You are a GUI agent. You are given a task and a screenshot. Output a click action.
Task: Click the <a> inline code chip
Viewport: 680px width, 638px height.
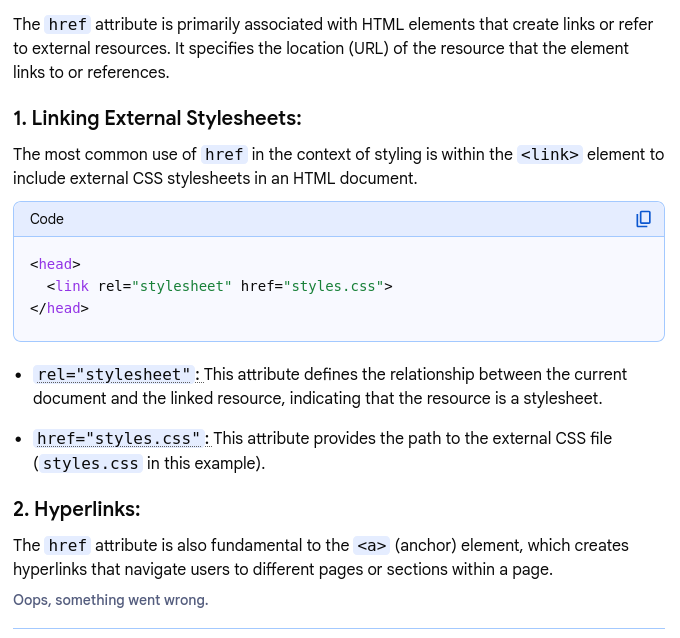point(371,545)
